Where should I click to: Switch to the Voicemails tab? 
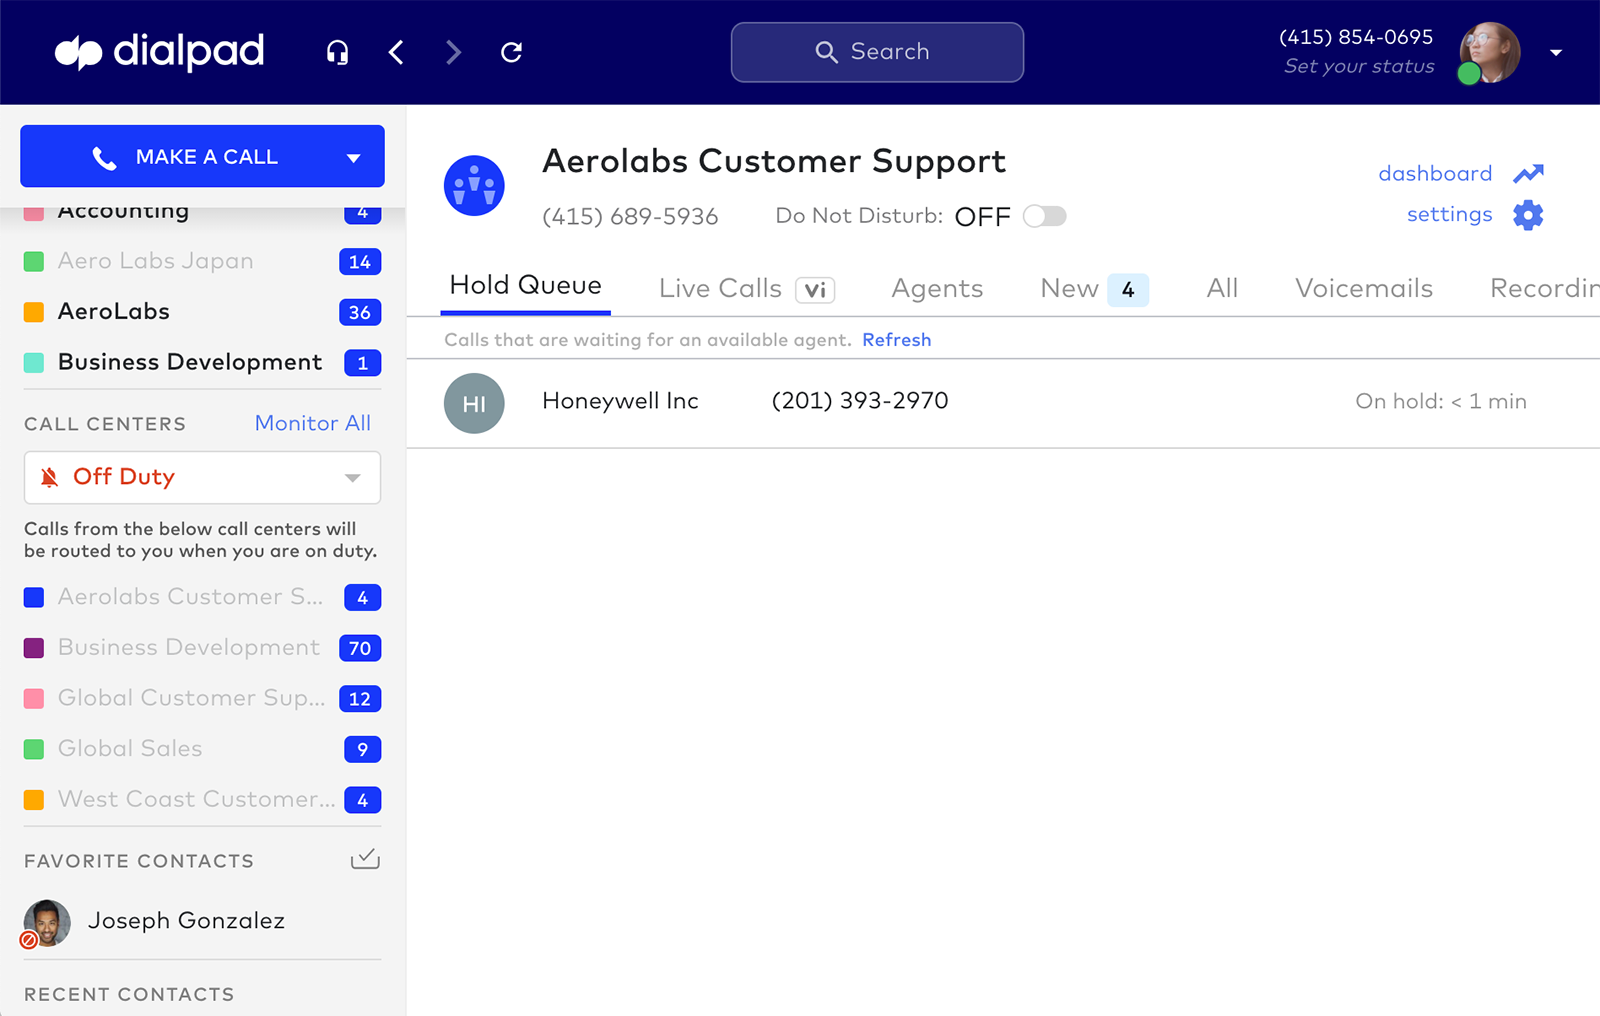point(1364,288)
